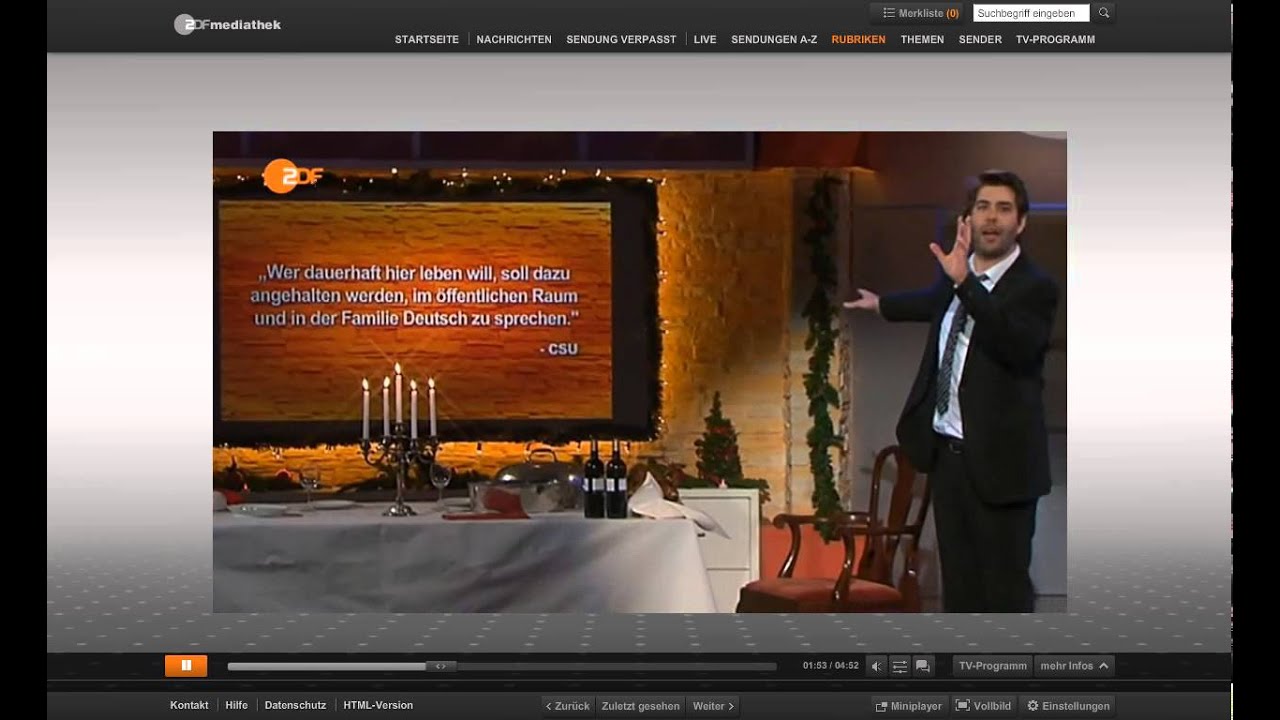Viewport: 1280px width, 720px height.
Task: Expand the mehr Infos panel
Action: [1074, 666]
